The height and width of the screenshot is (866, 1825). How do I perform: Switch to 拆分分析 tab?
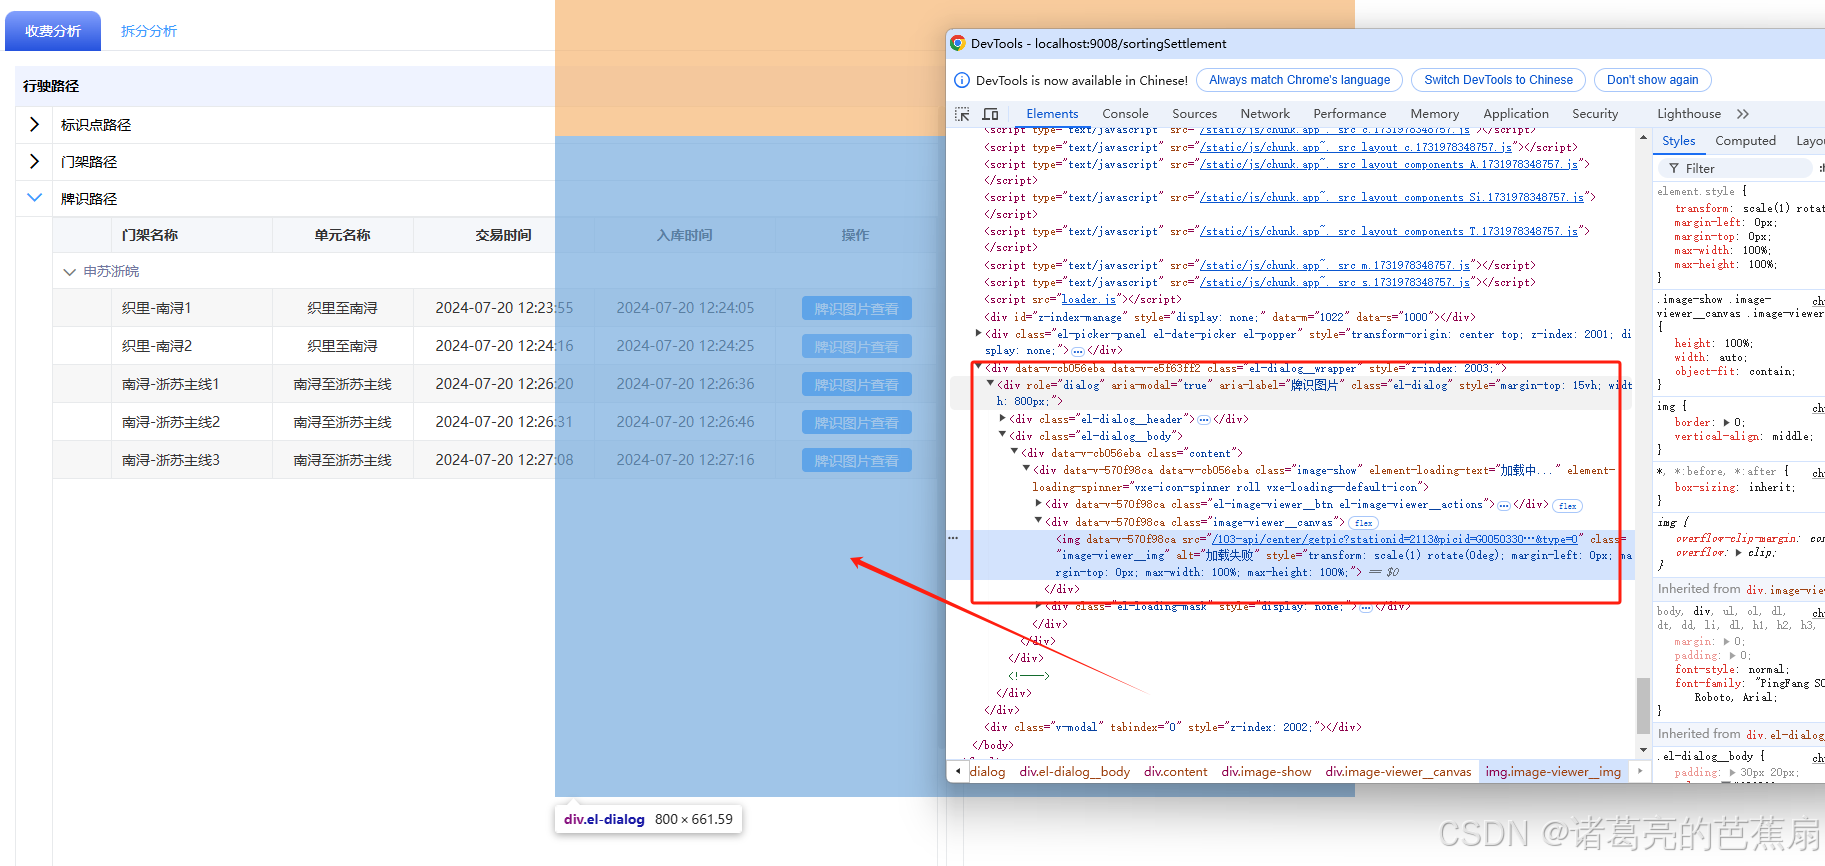pyautogui.click(x=149, y=31)
